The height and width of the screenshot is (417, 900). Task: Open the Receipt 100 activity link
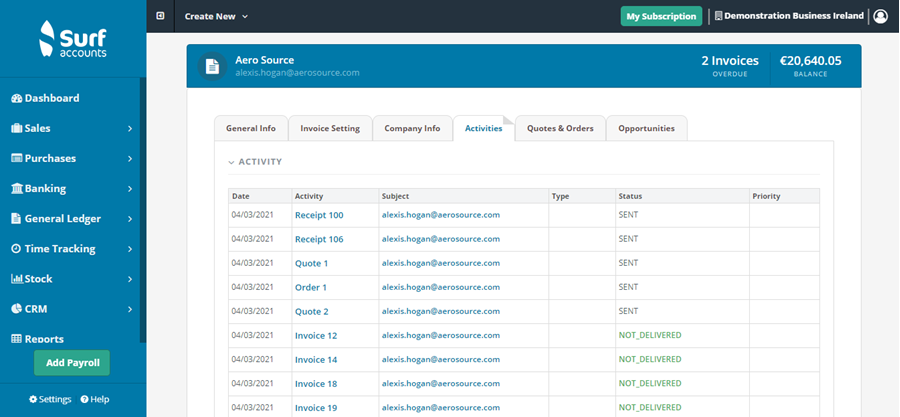(319, 215)
